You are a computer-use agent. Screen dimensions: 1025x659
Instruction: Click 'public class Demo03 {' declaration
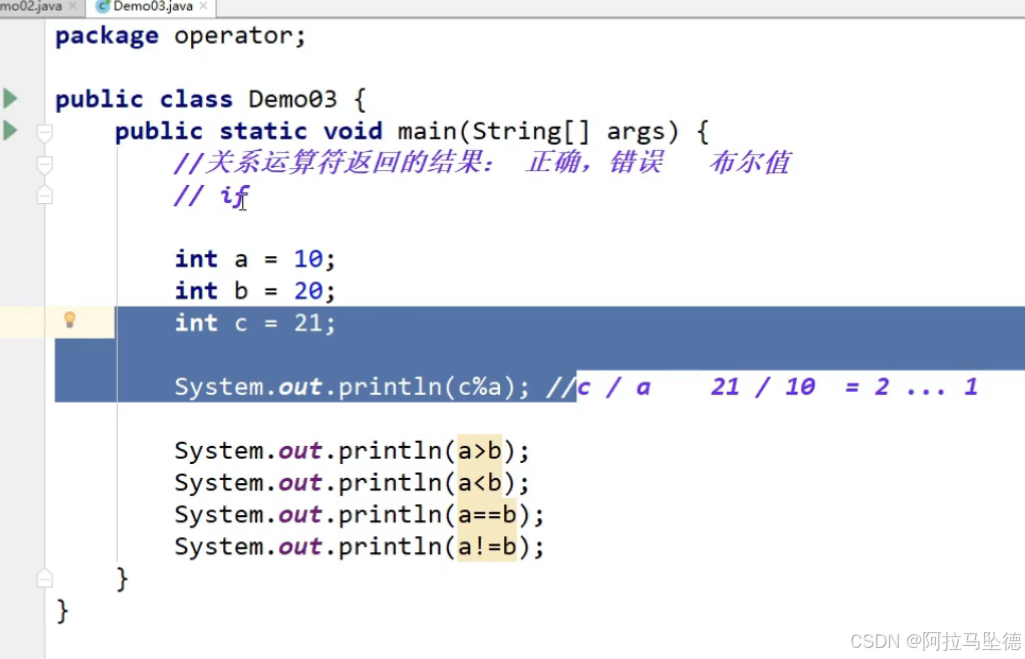click(x=210, y=99)
